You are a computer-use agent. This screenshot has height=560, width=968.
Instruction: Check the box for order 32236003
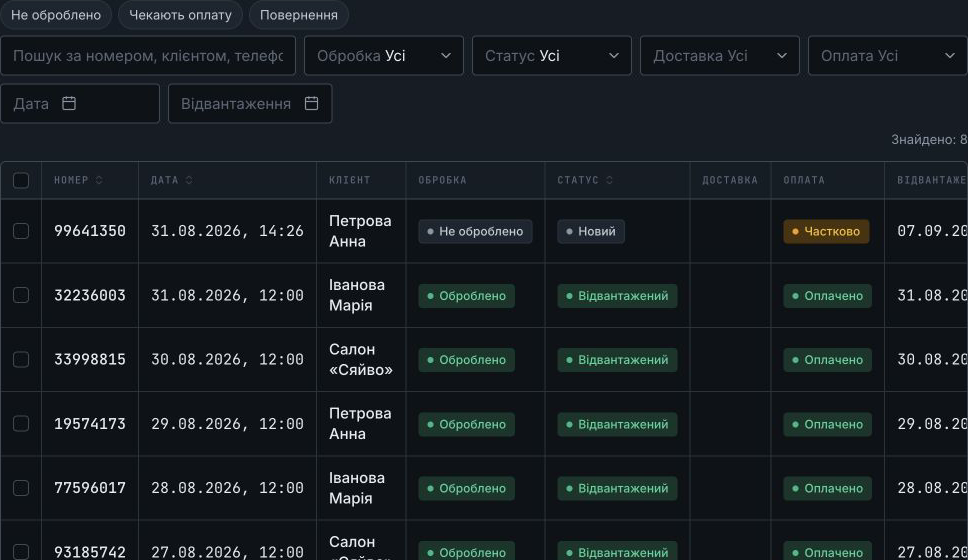coord(21,295)
